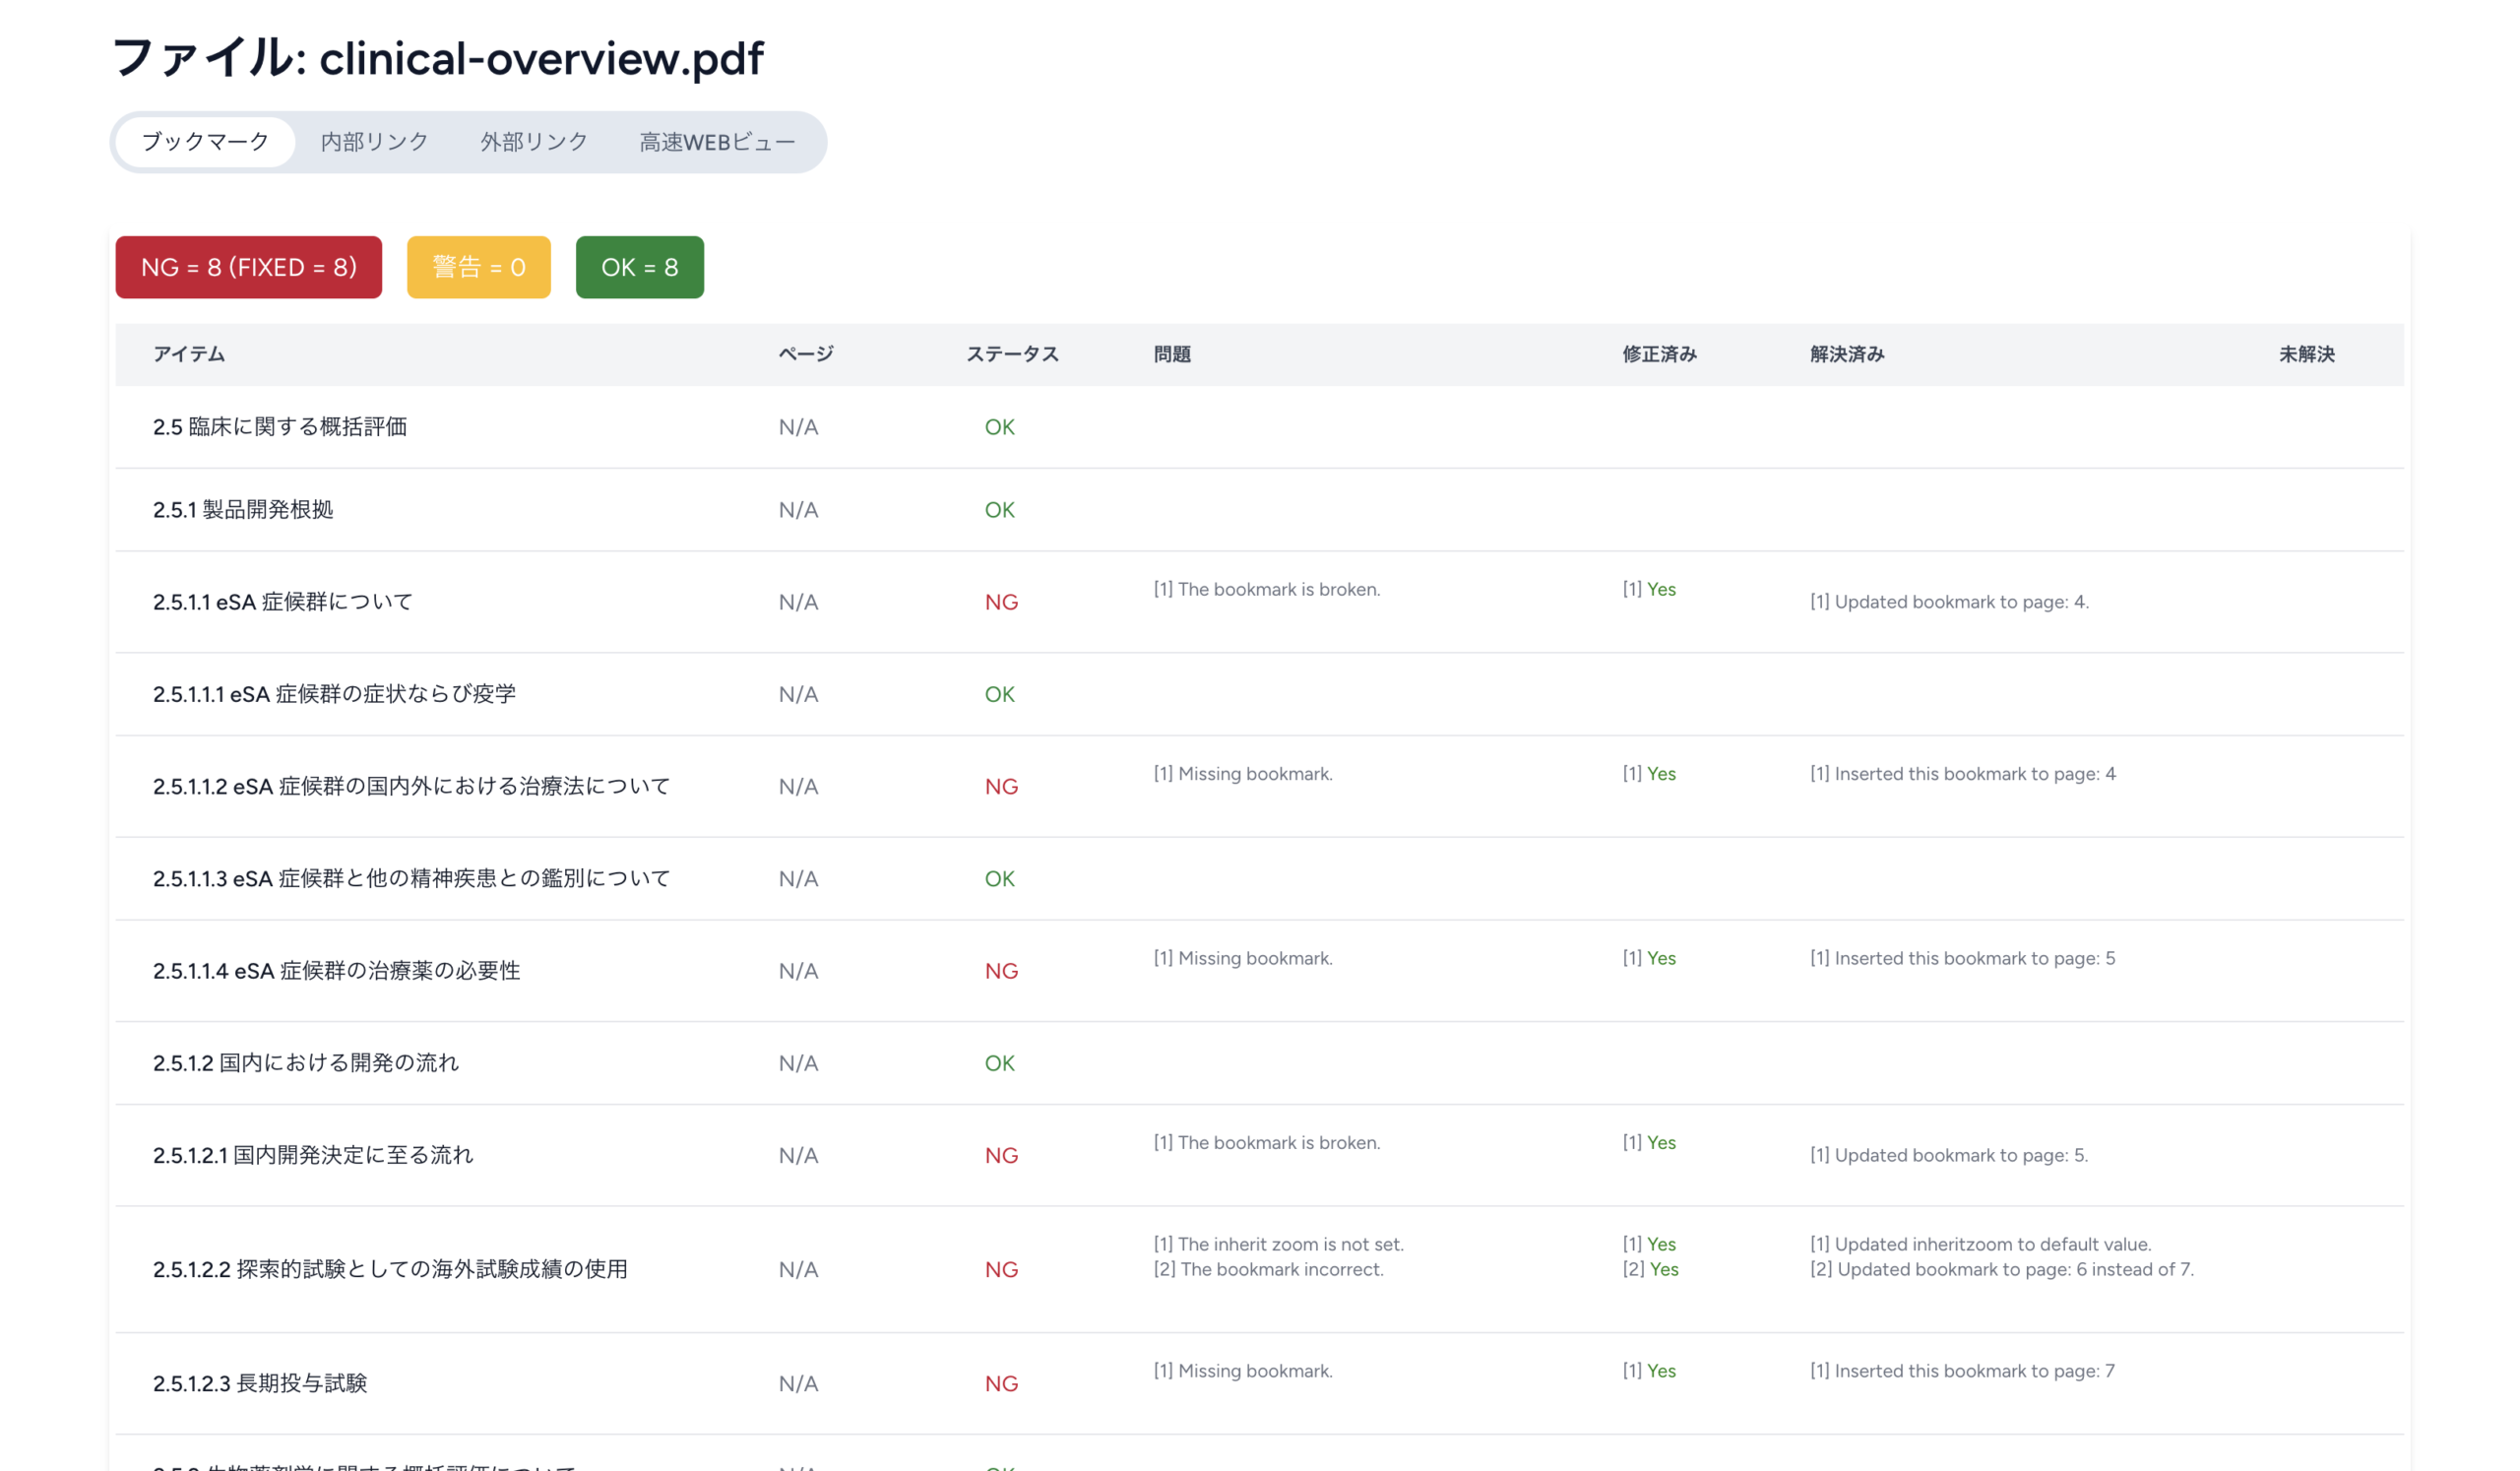This screenshot has width=2520, height=1471.
Task: Click Missing bookmark issue for 2.5.1.1.4 row
Action: [1243, 958]
